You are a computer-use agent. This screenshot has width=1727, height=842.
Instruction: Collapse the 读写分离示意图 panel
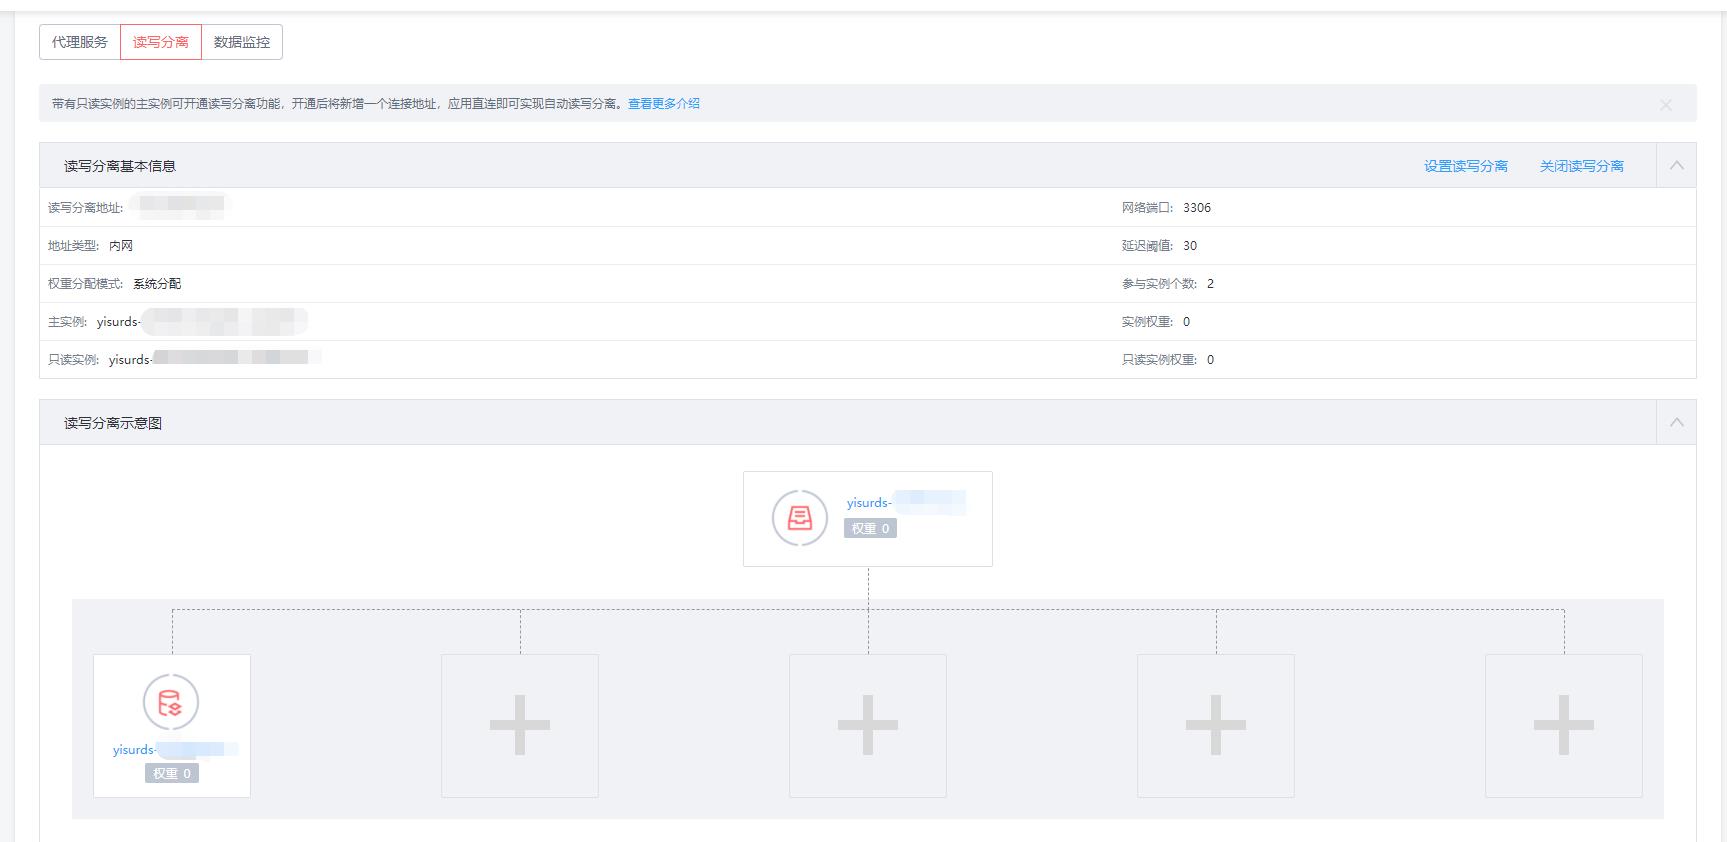[1677, 422]
